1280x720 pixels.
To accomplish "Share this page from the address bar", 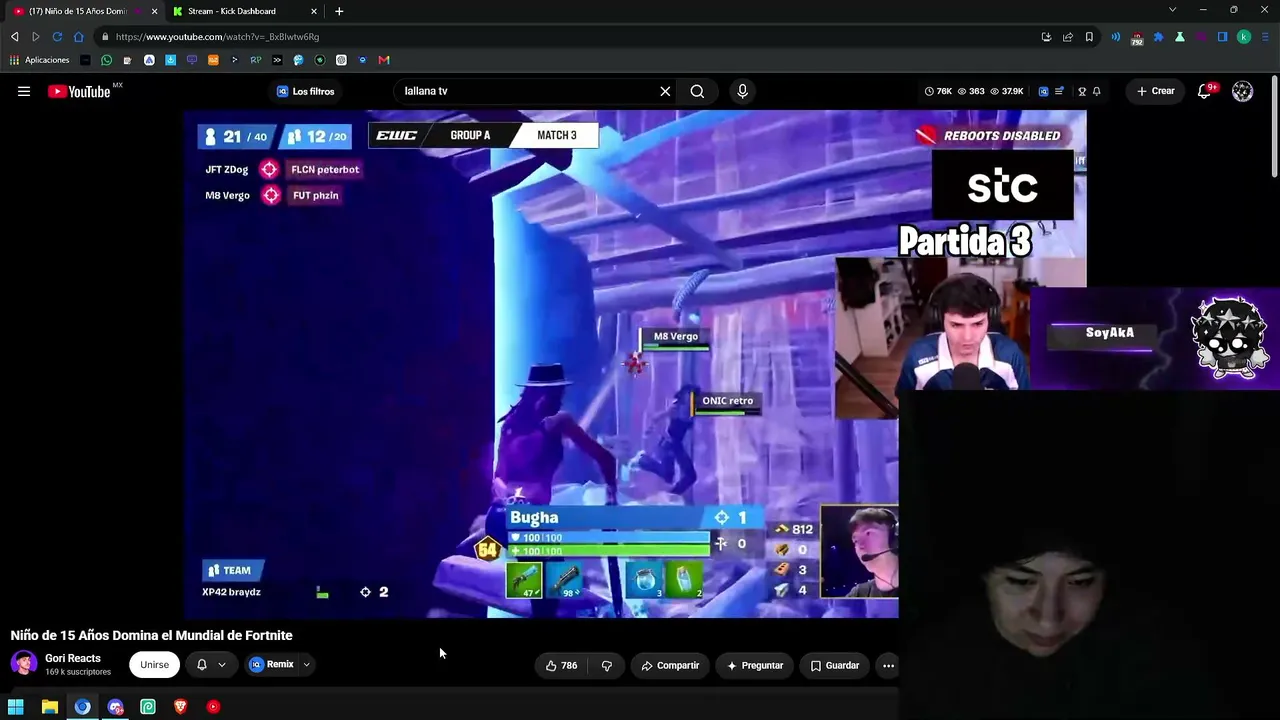I will click(x=1067, y=37).
